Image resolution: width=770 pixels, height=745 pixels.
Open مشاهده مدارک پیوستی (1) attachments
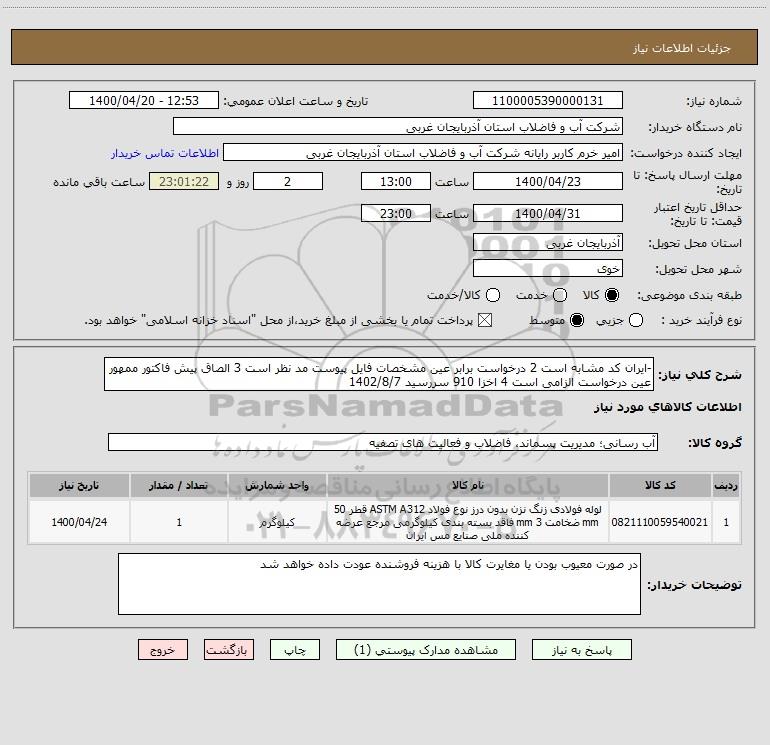(x=426, y=650)
